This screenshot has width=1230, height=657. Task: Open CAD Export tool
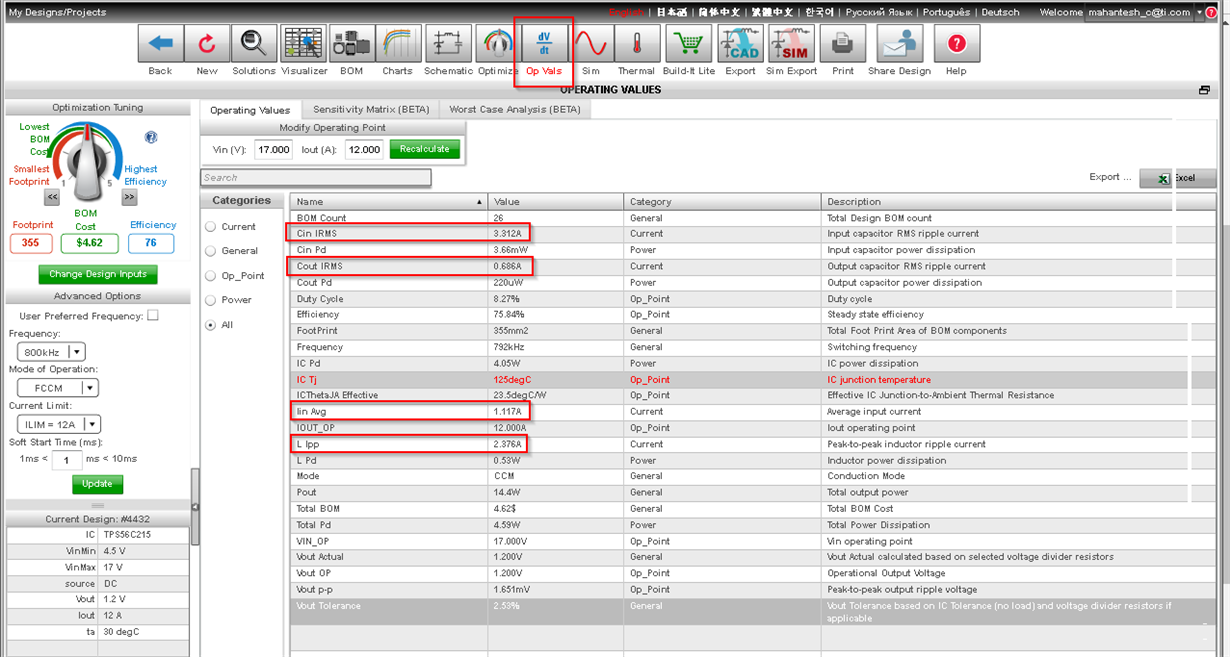click(741, 44)
